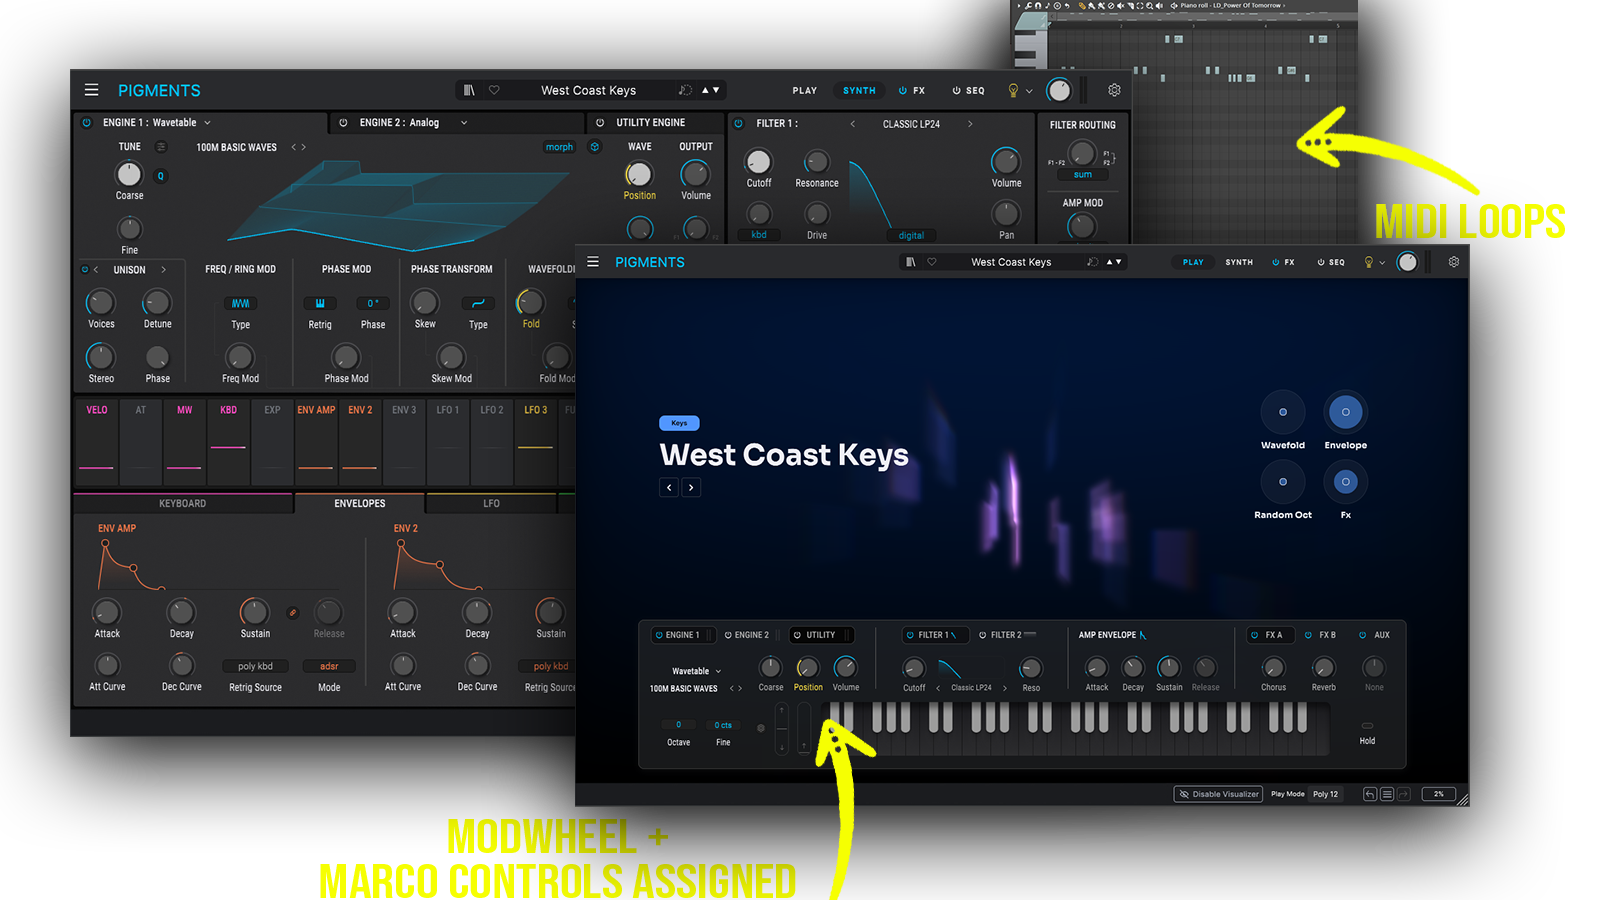This screenshot has height=900, width=1600.
Task: Click West Coast Keys preset name in front window
Action: point(1011,262)
